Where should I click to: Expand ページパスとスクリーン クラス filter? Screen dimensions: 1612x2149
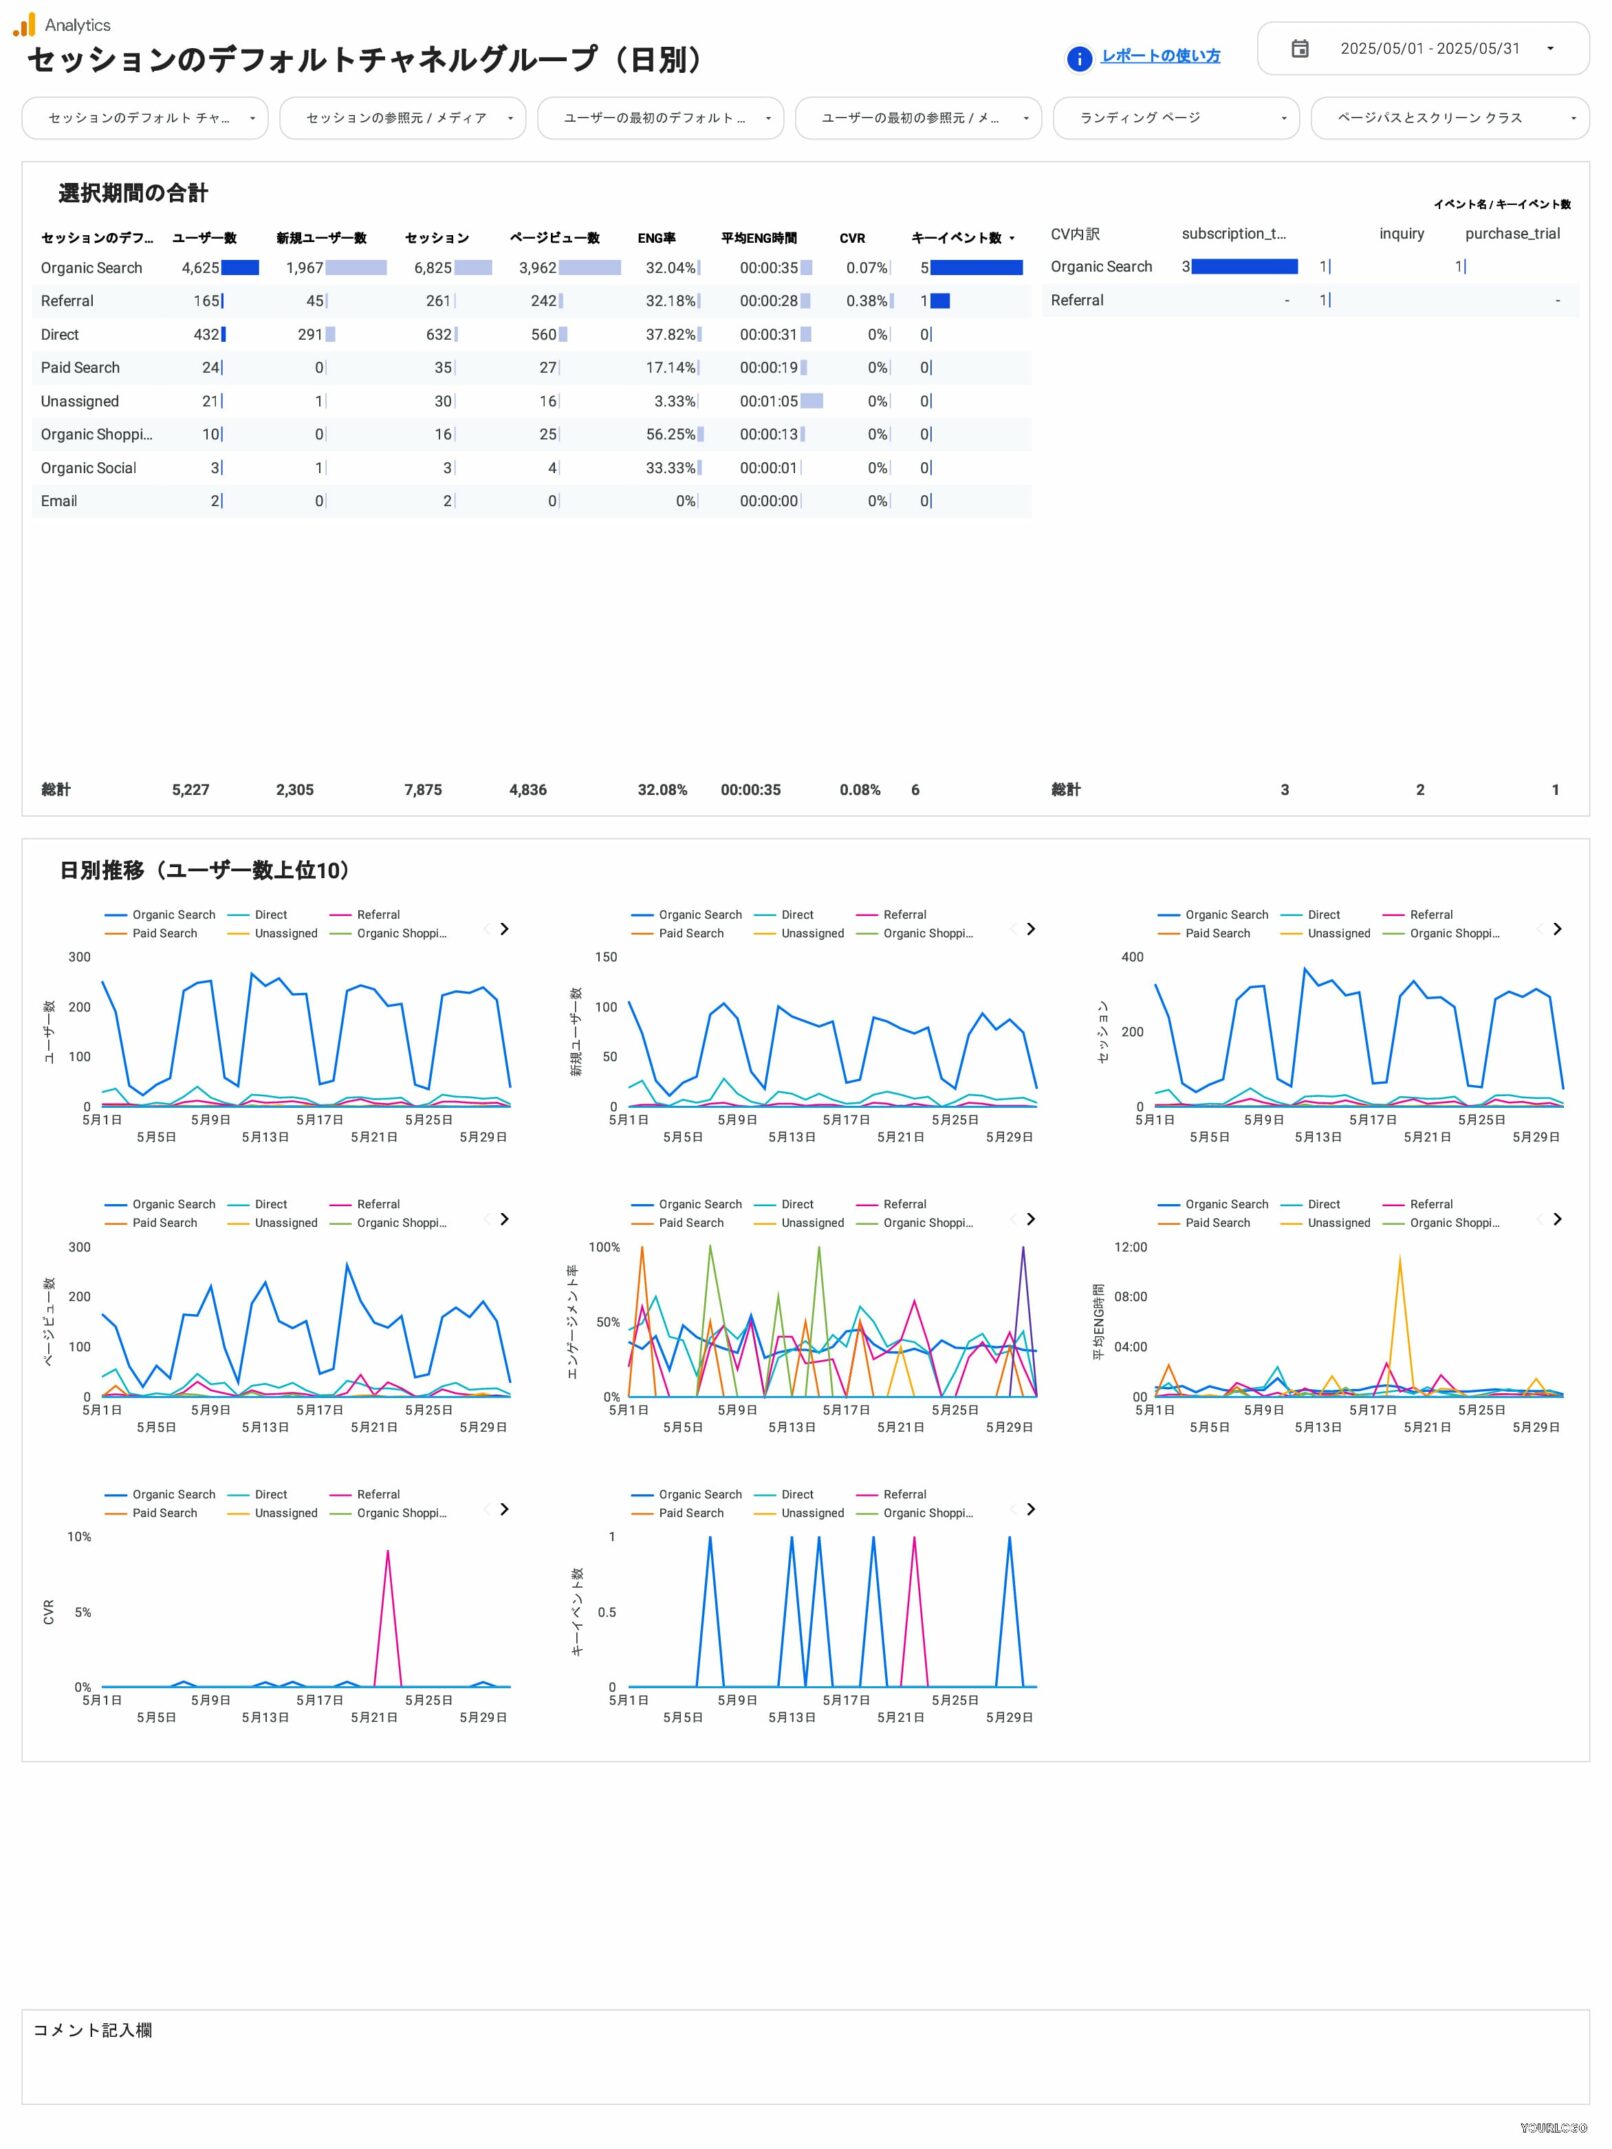(1449, 118)
